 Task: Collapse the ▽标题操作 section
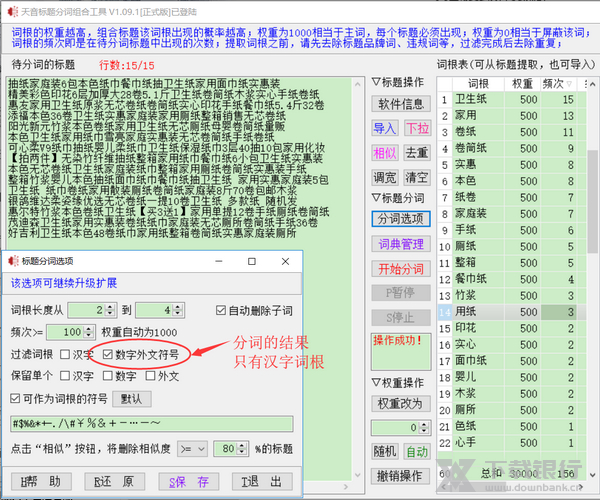(398, 82)
